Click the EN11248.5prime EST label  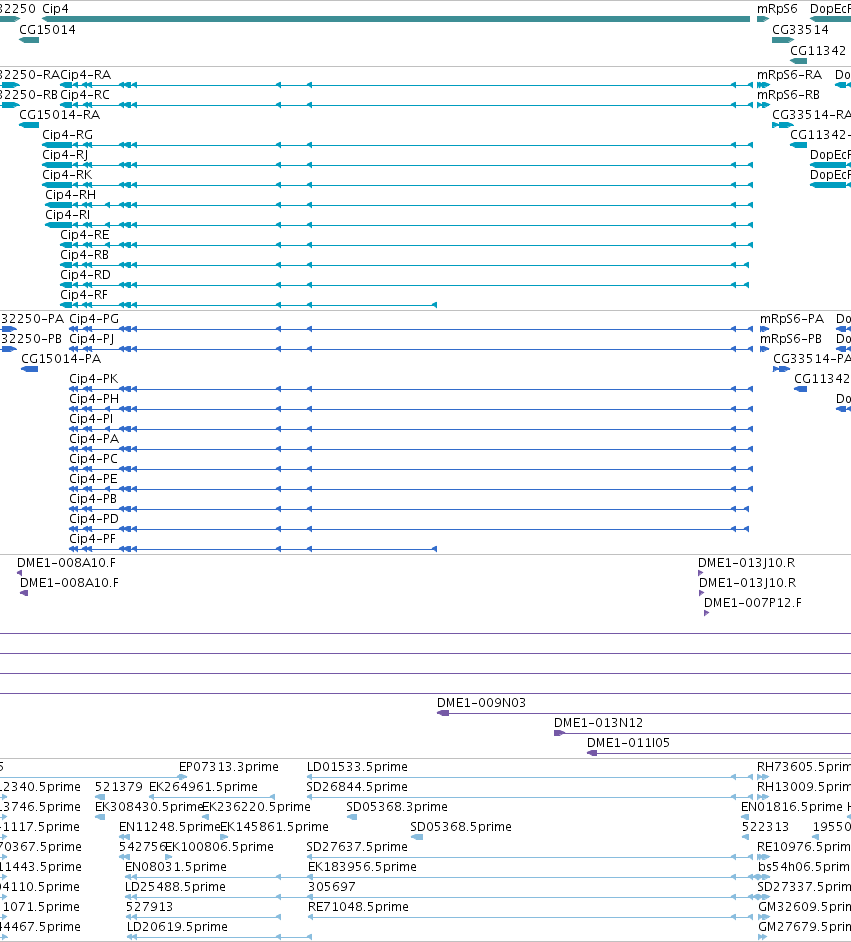point(169,827)
